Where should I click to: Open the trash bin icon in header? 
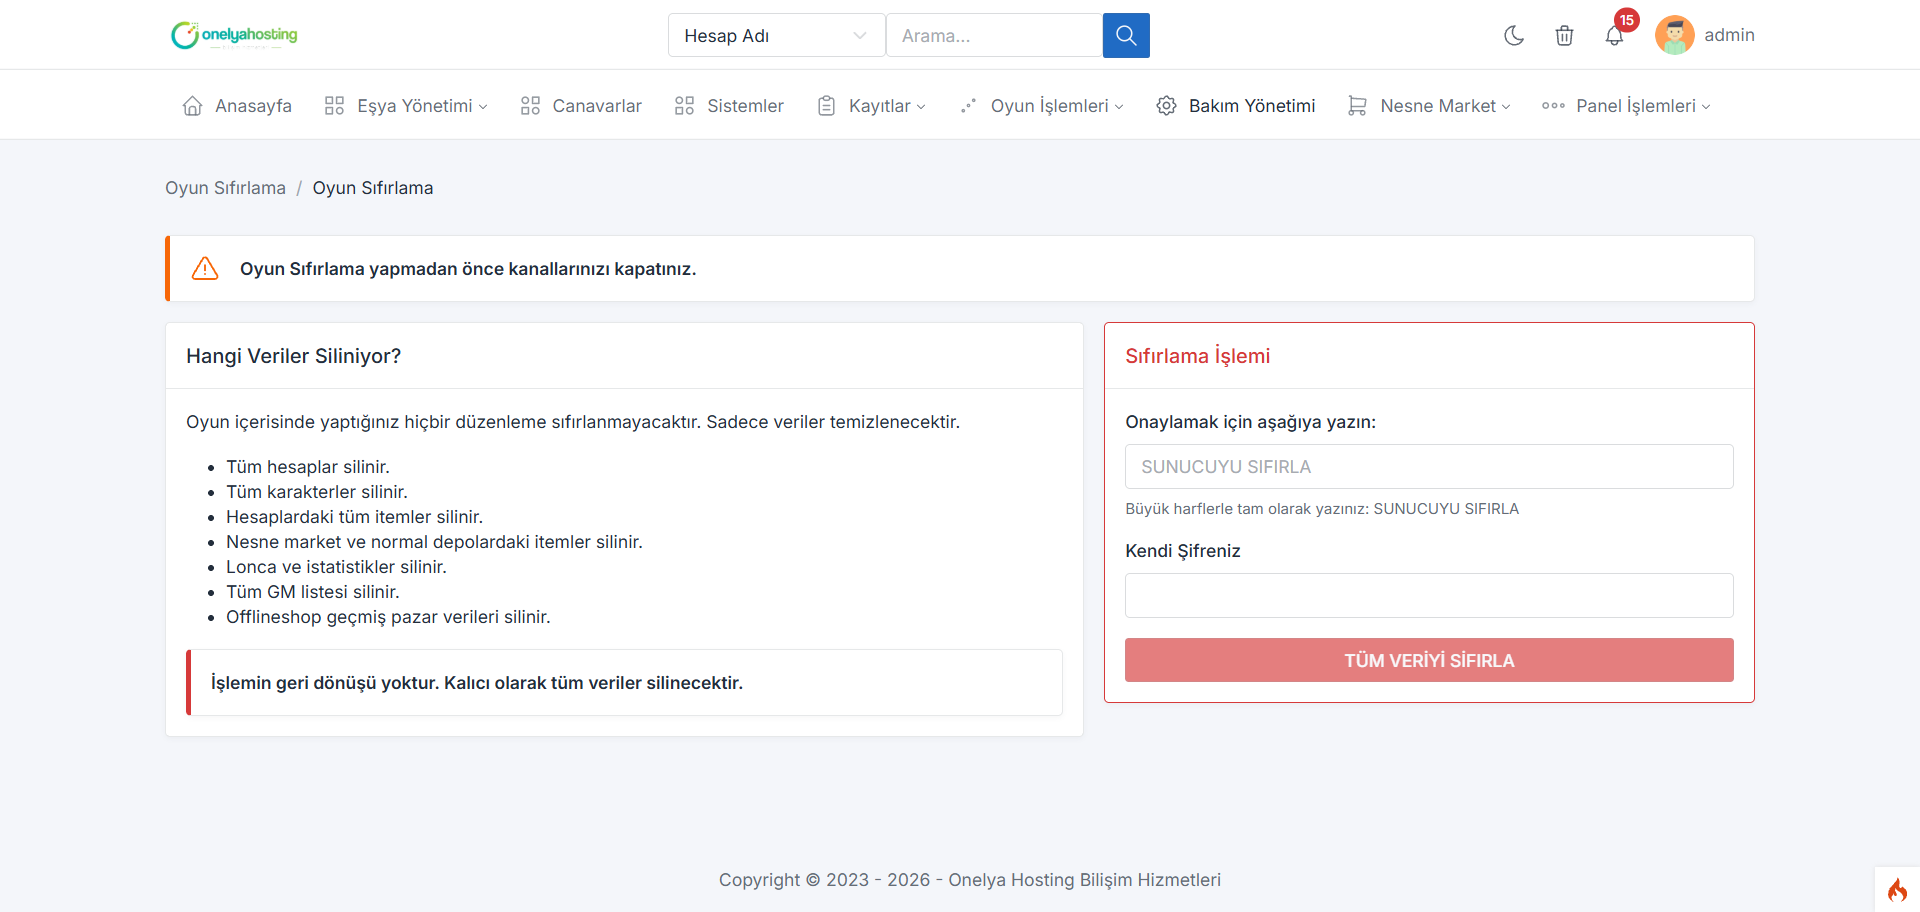[x=1564, y=35]
